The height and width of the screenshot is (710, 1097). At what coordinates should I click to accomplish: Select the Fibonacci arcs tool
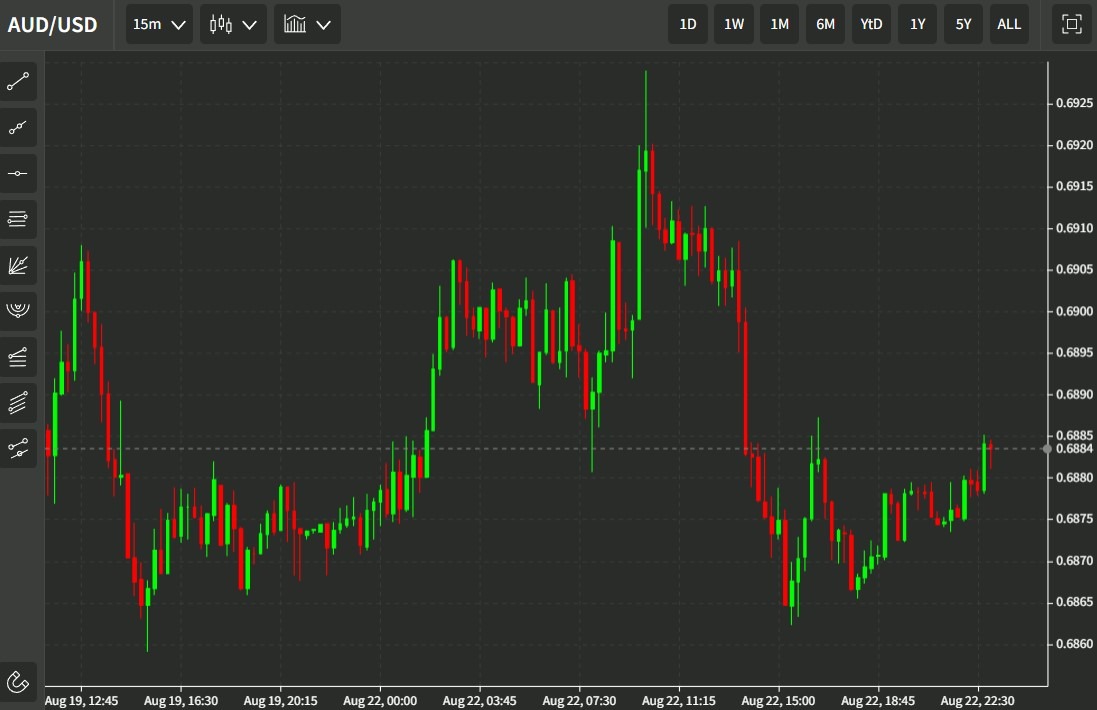click(20, 311)
